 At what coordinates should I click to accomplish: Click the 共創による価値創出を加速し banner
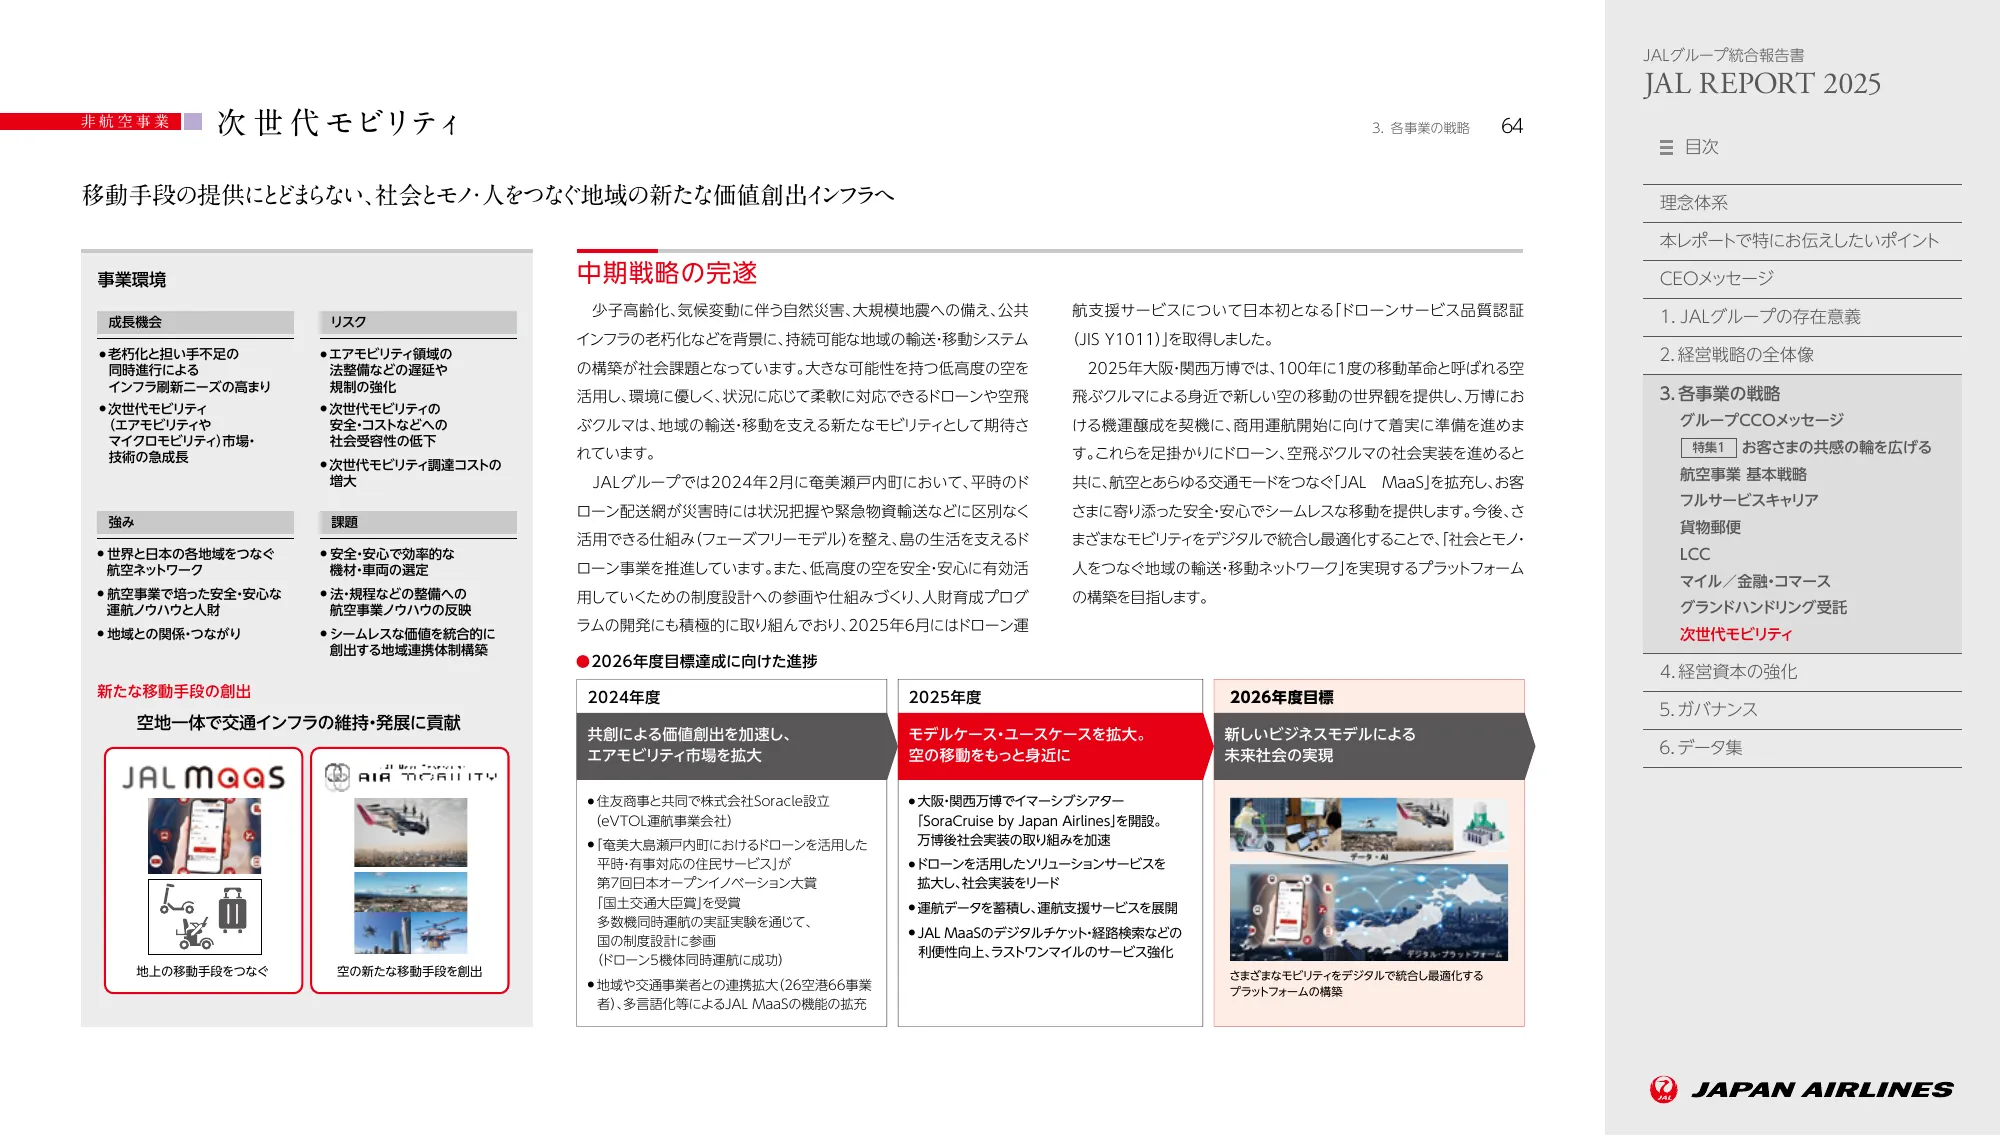[736, 746]
